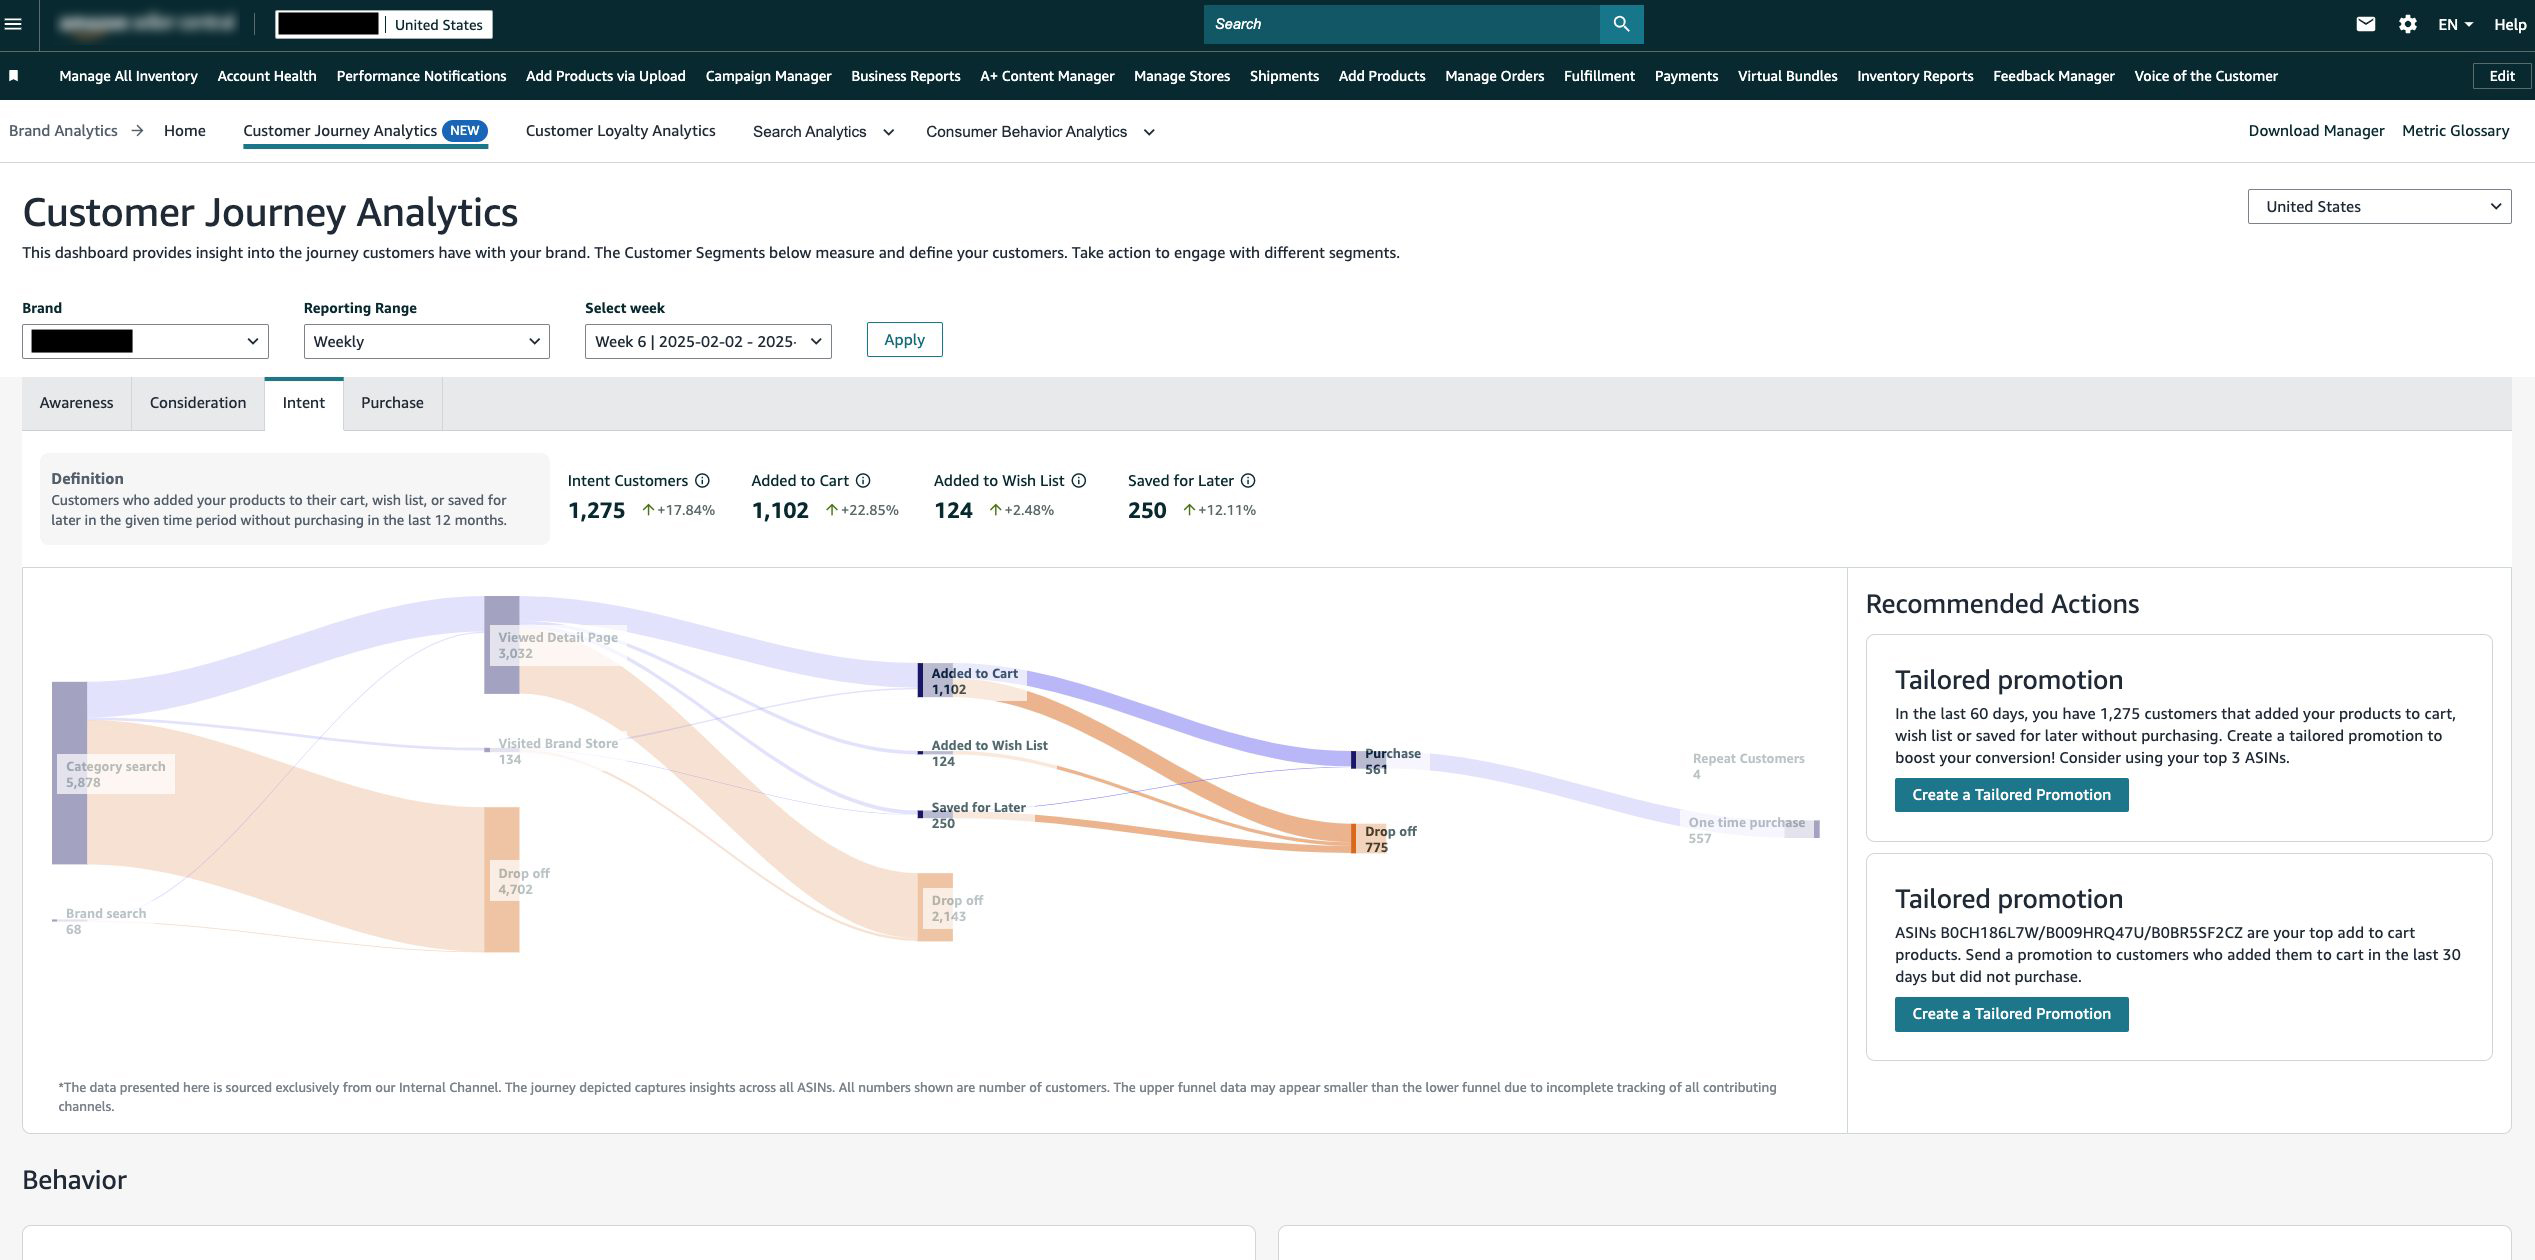The width and height of the screenshot is (2535, 1260).
Task: Open Customer Loyalty Analytics tab
Action: (620, 131)
